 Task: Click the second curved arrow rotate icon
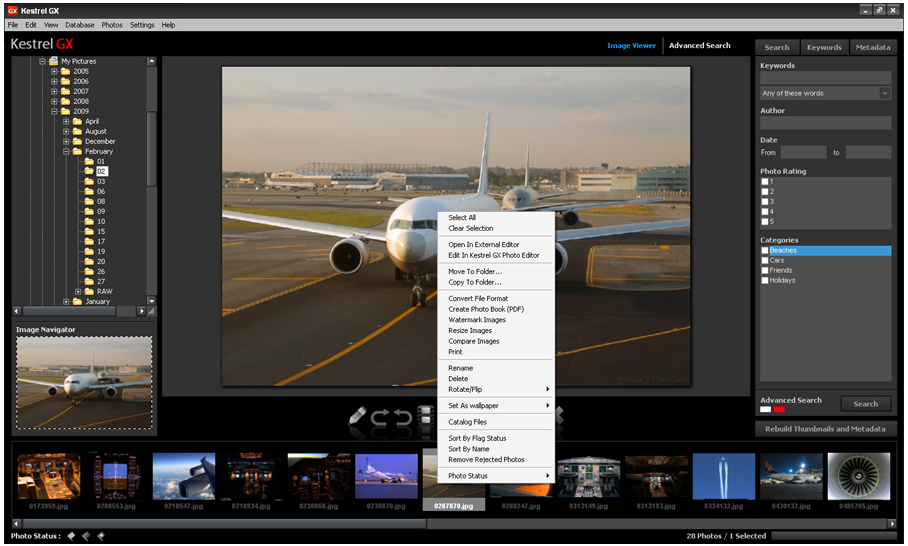(402, 417)
